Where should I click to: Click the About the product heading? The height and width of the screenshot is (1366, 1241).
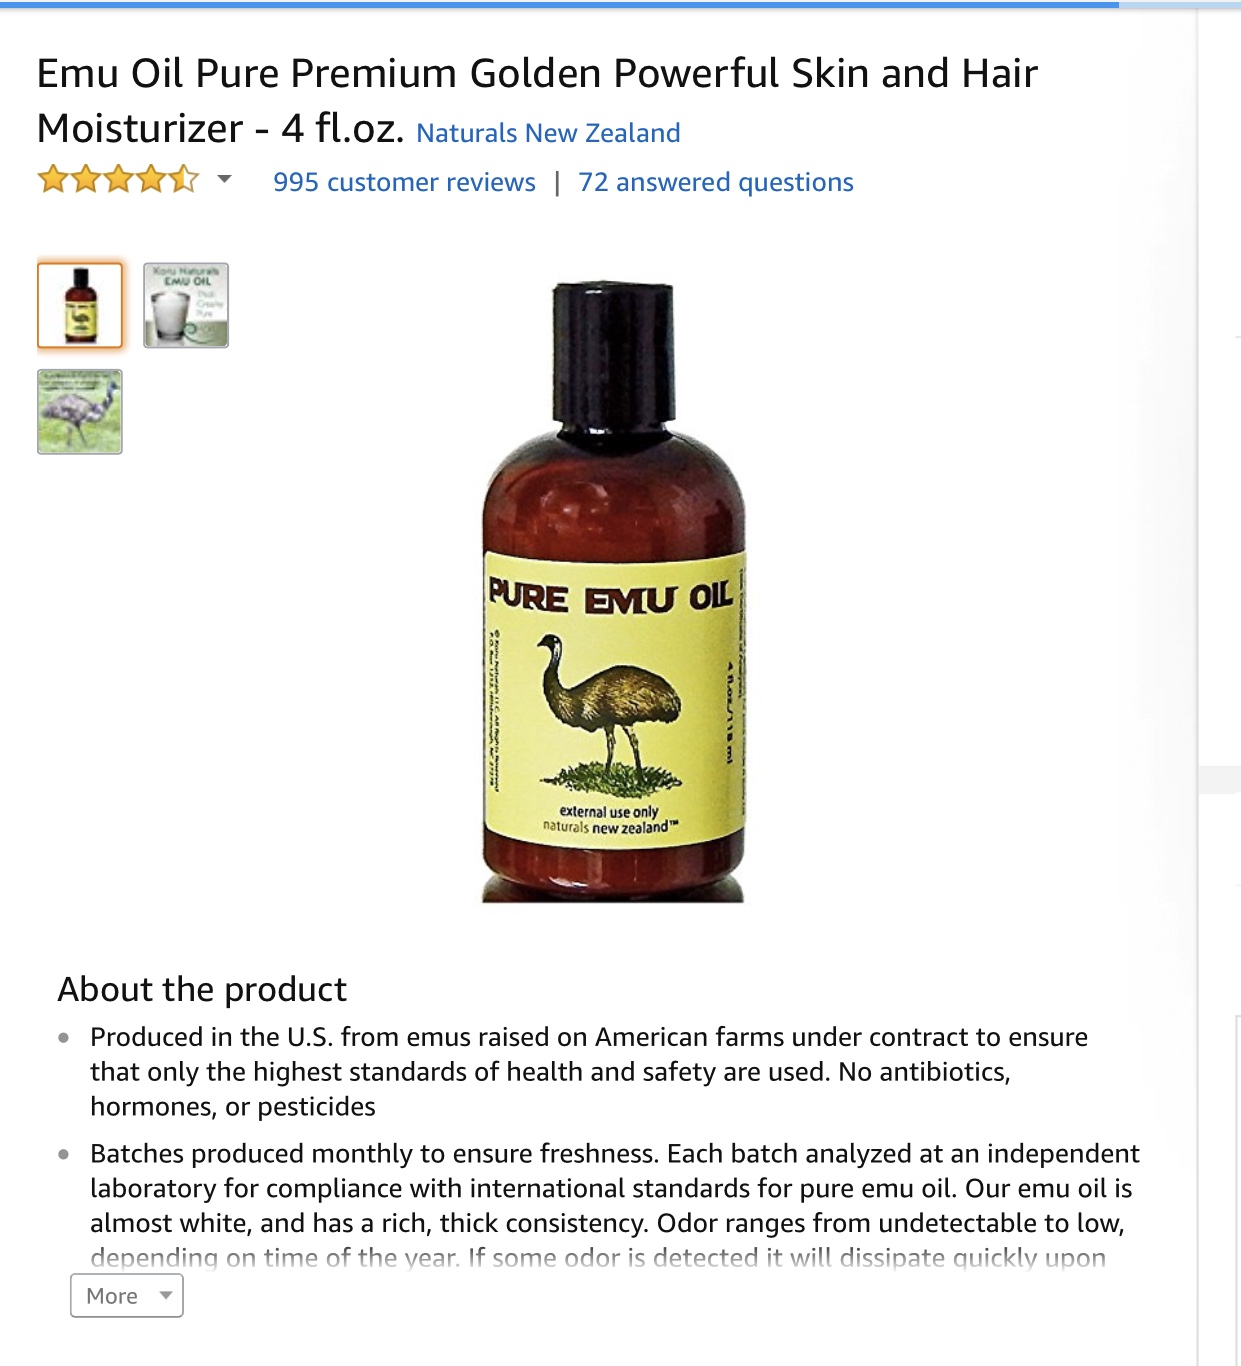pyautogui.click(x=202, y=989)
